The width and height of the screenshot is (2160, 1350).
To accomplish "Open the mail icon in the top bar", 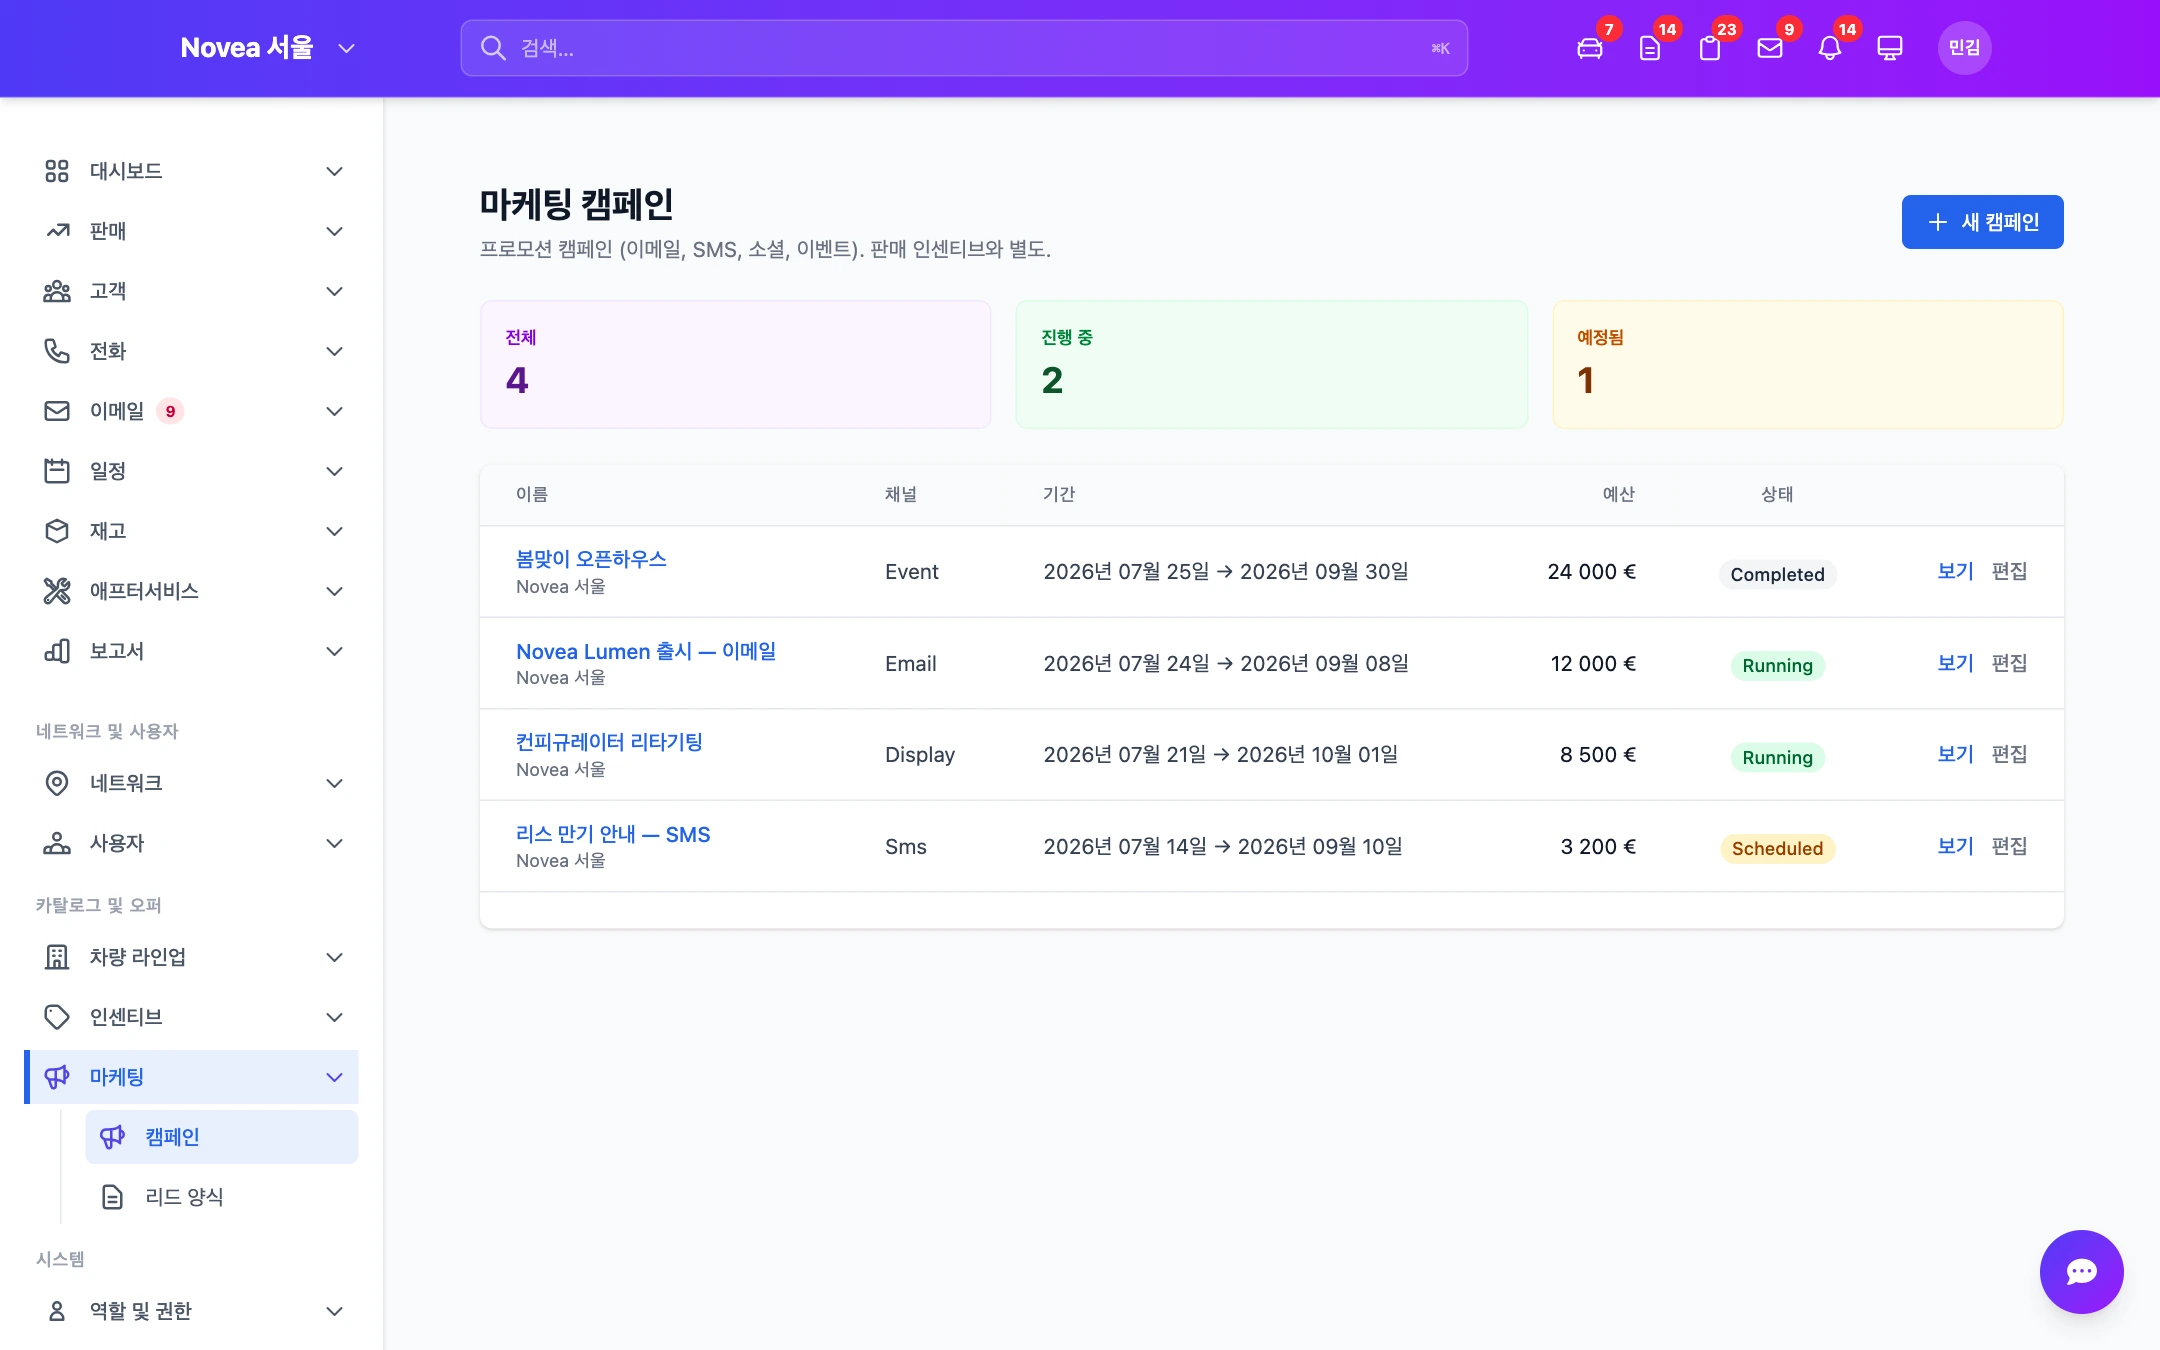I will 1770,48.
